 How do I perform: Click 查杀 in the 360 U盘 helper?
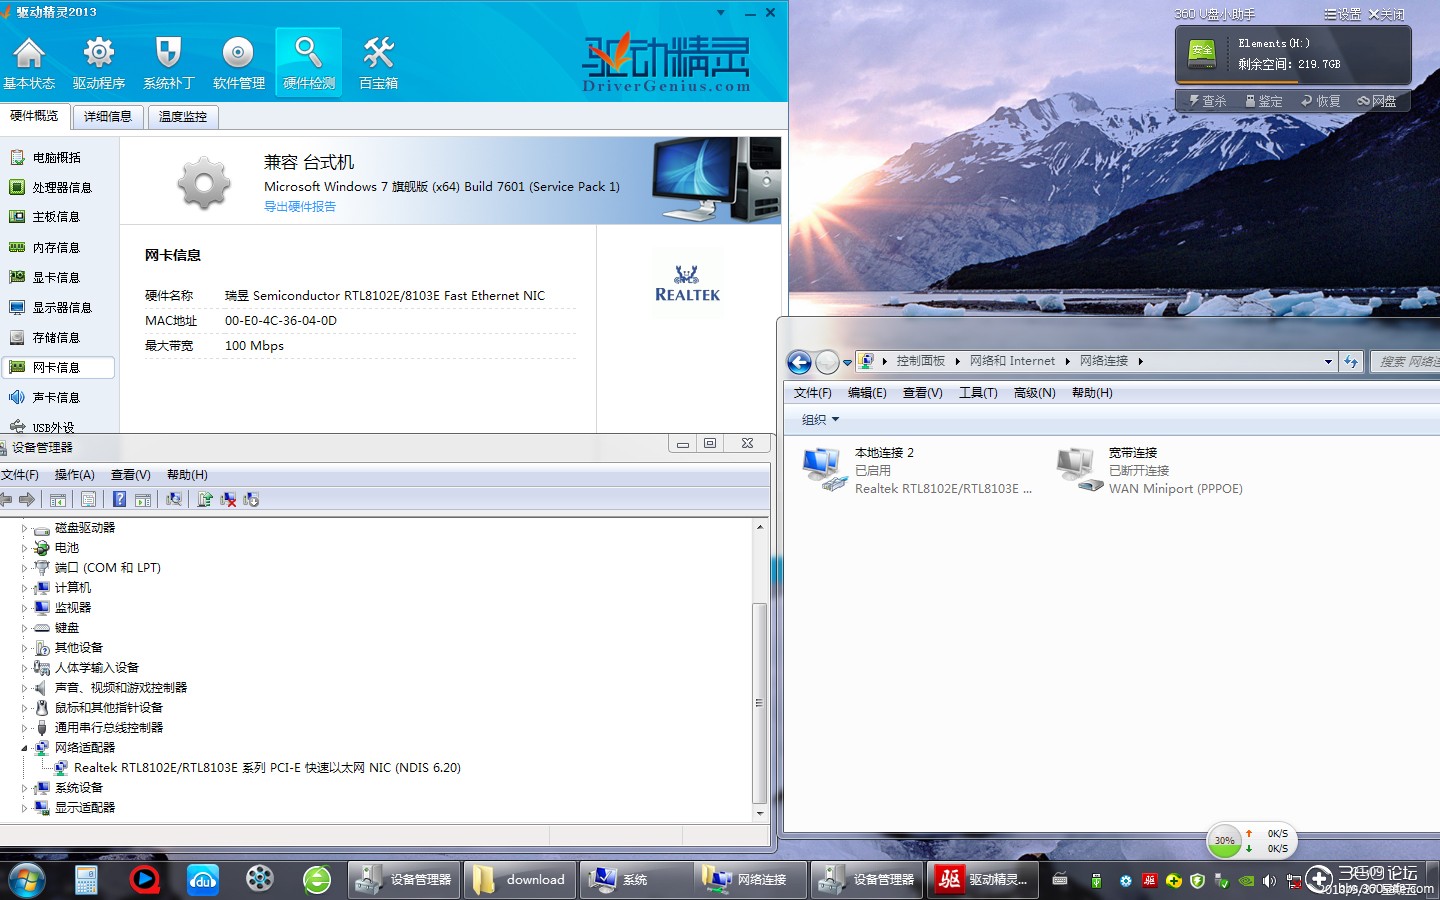coord(1207,101)
